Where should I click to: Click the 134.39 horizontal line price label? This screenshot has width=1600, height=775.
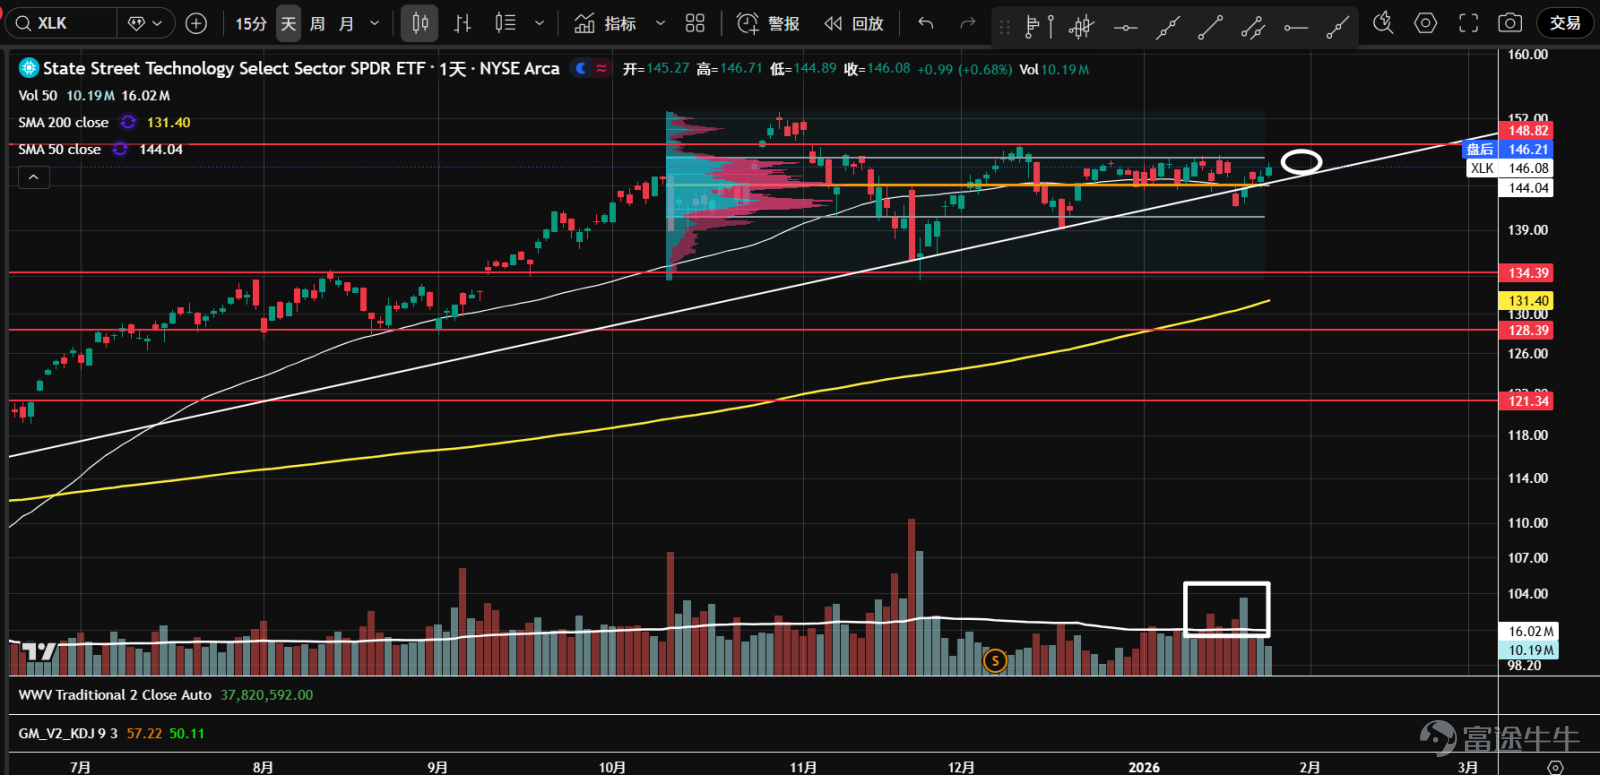point(1527,273)
